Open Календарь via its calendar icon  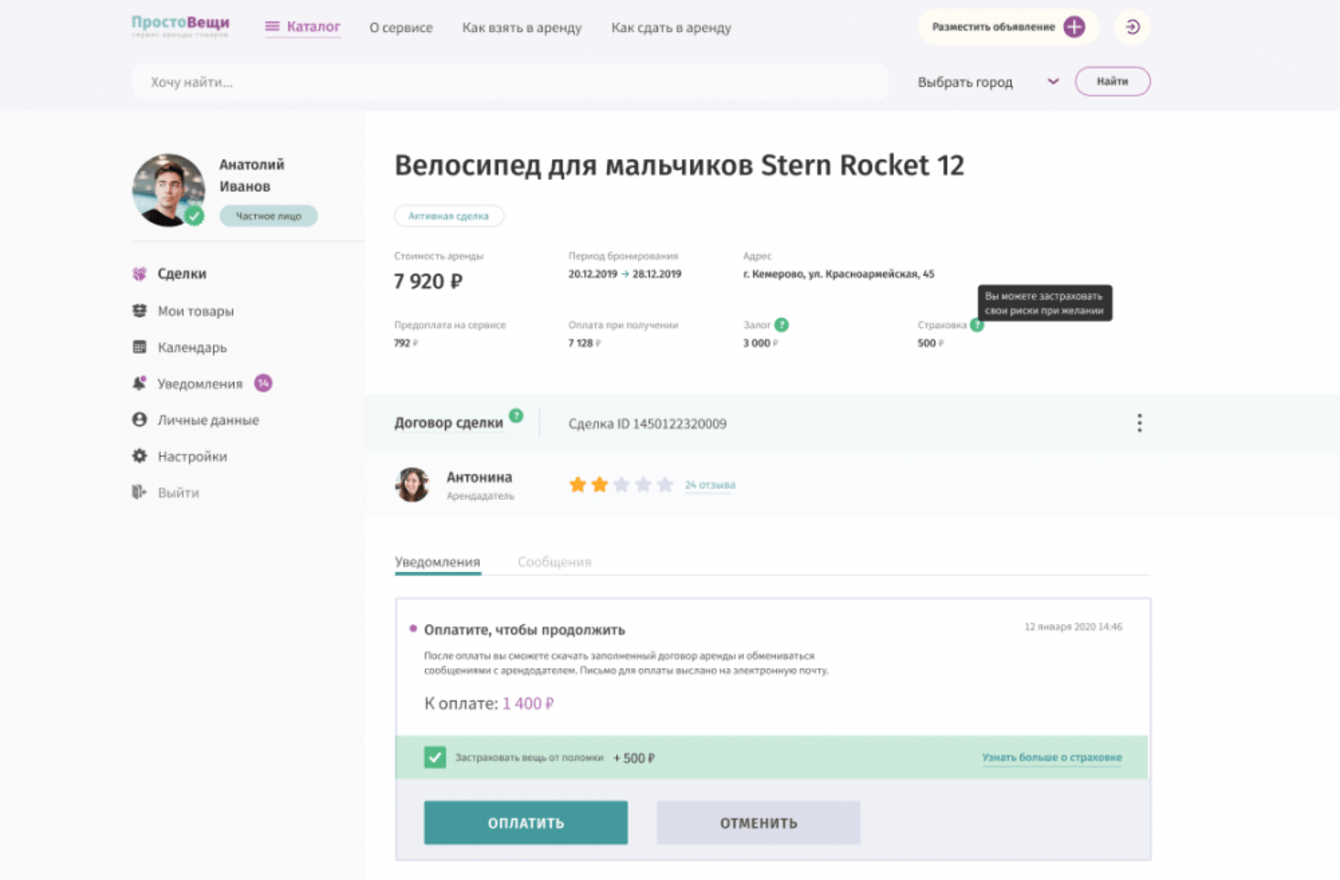(140, 347)
